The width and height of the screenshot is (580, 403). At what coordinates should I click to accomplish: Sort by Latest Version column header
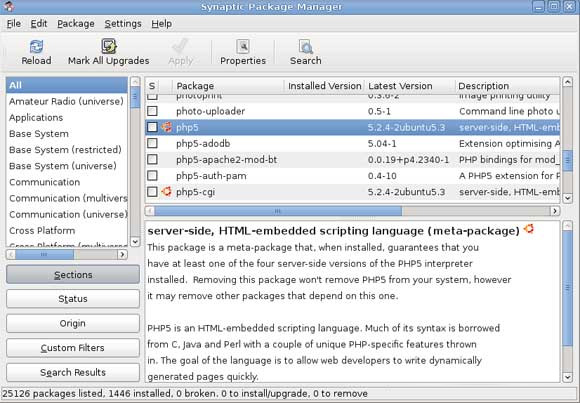pyautogui.click(x=409, y=86)
